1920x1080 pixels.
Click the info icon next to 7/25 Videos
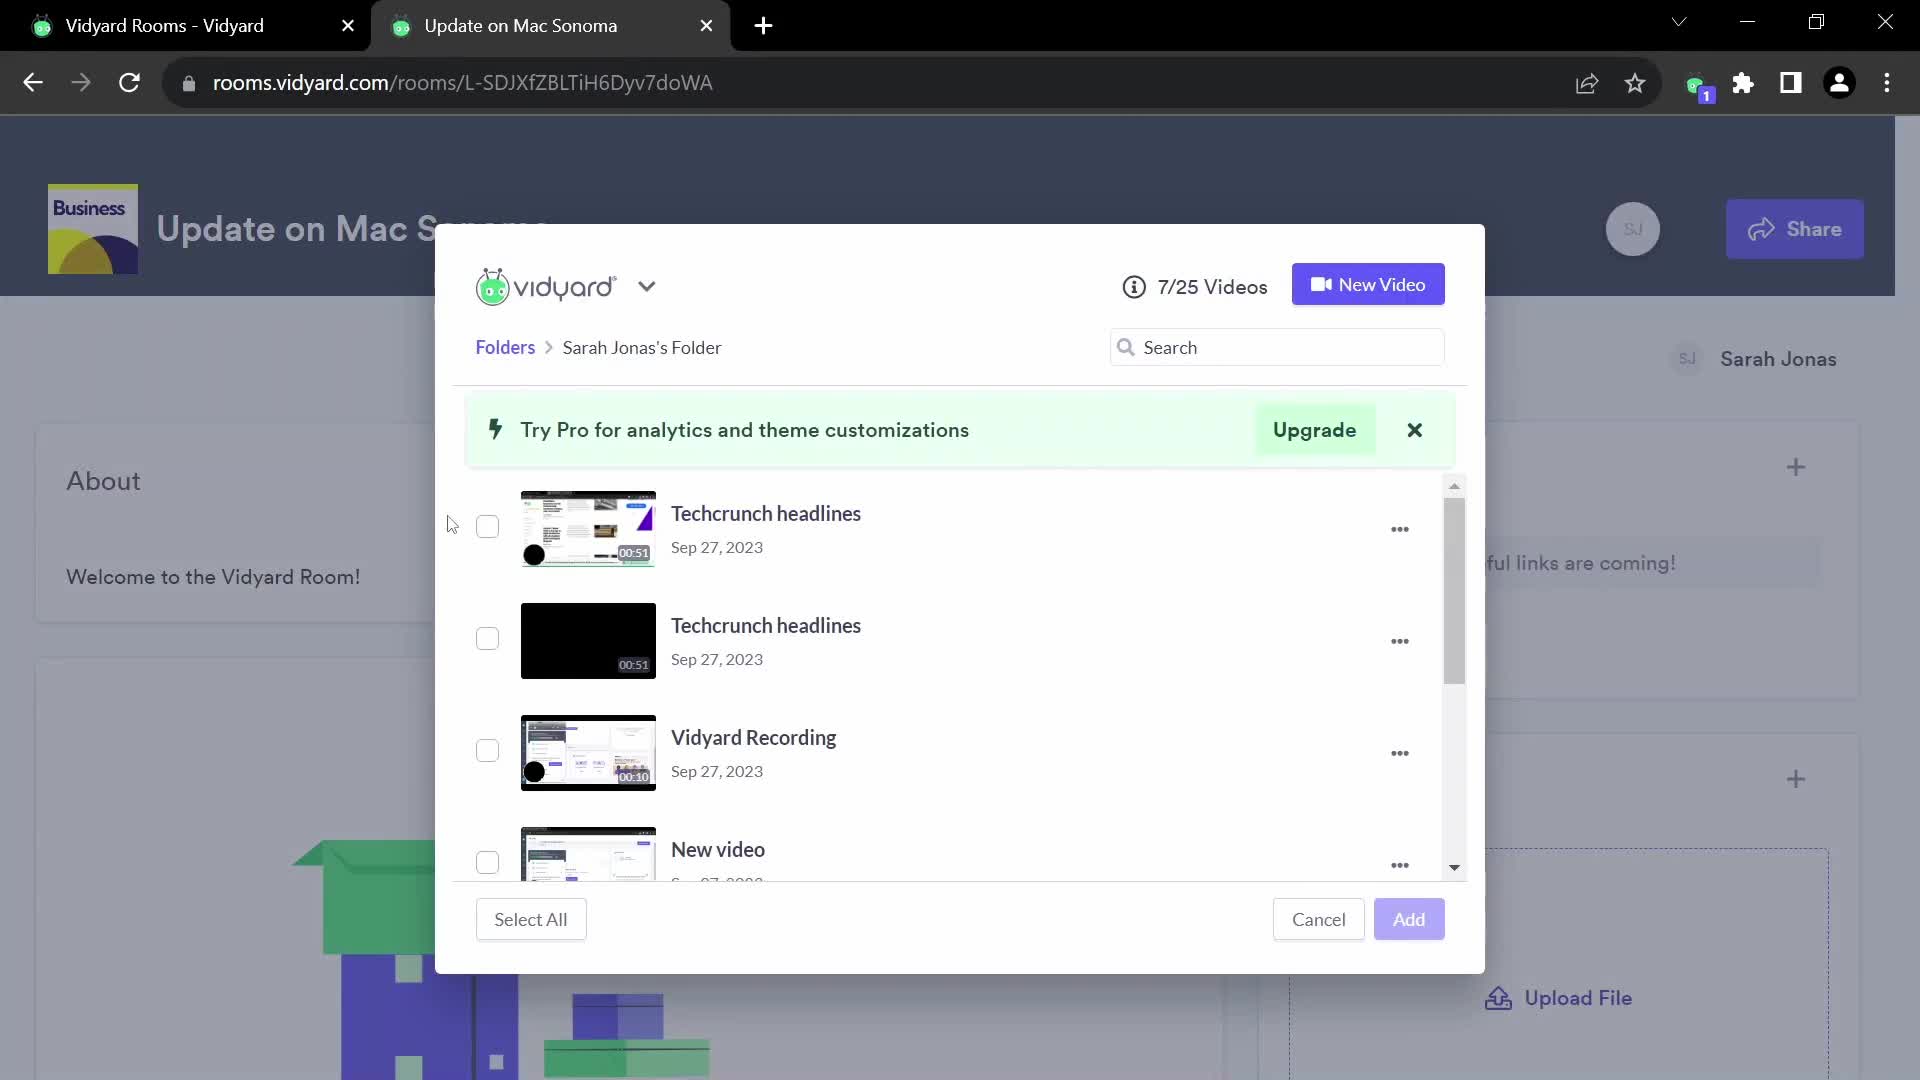pyautogui.click(x=1131, y=286)
